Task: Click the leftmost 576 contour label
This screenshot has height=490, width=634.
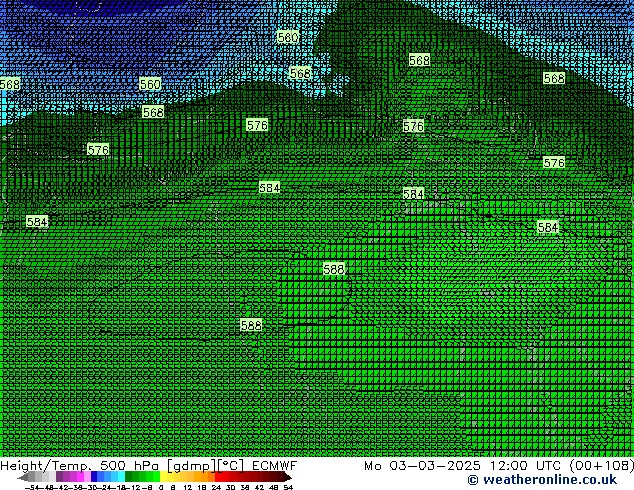Action: click(98, 150)
